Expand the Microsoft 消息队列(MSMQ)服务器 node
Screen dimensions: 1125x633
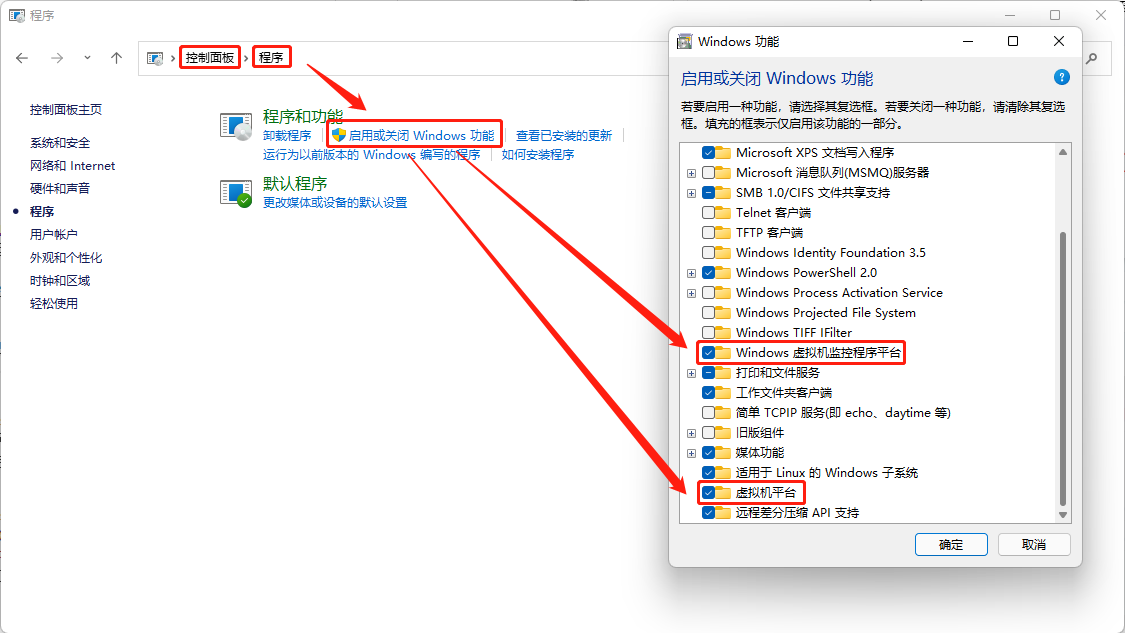pyautogui.click(x=691, y=173)
